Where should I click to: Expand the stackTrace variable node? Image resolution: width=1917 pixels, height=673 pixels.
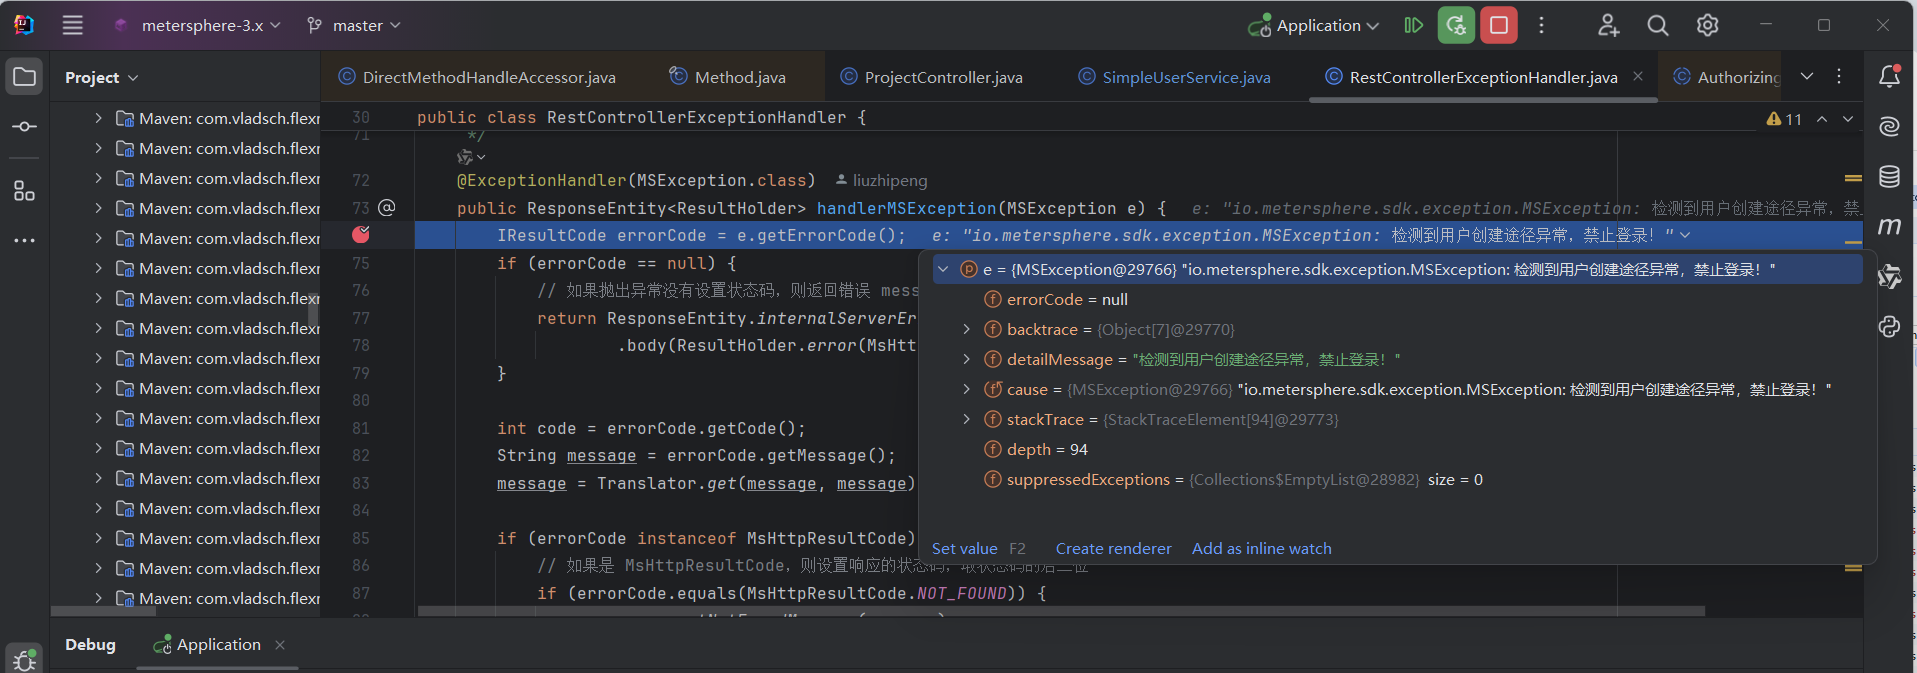[x=966, y=419]
